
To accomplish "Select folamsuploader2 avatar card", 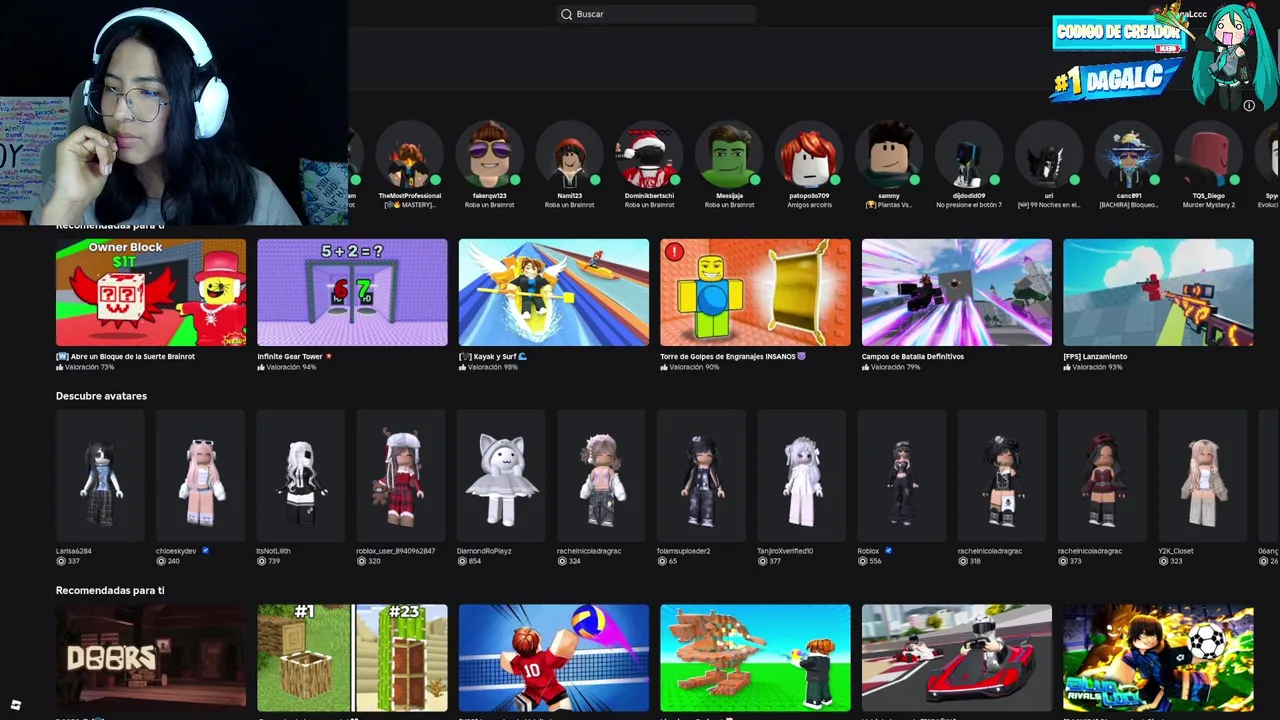I will [x=701, y=476].
